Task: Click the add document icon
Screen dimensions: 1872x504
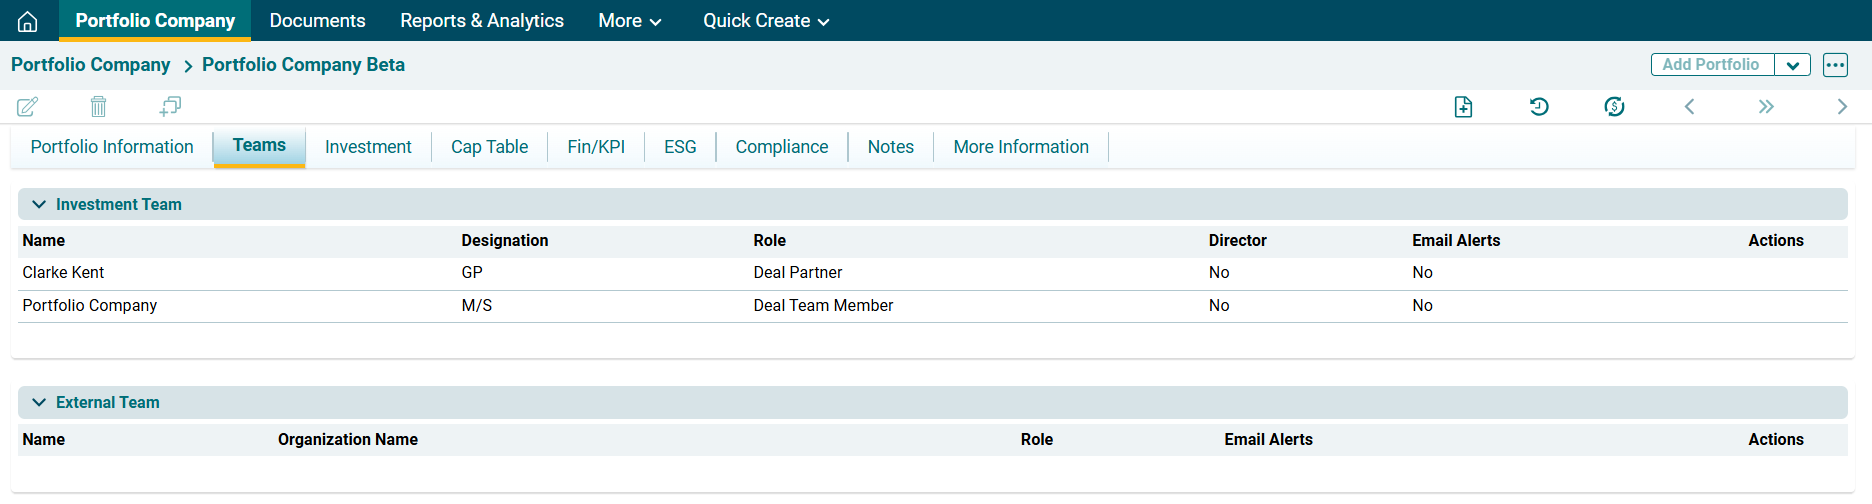Action: pyautogui.click(x=1463, y=106)
